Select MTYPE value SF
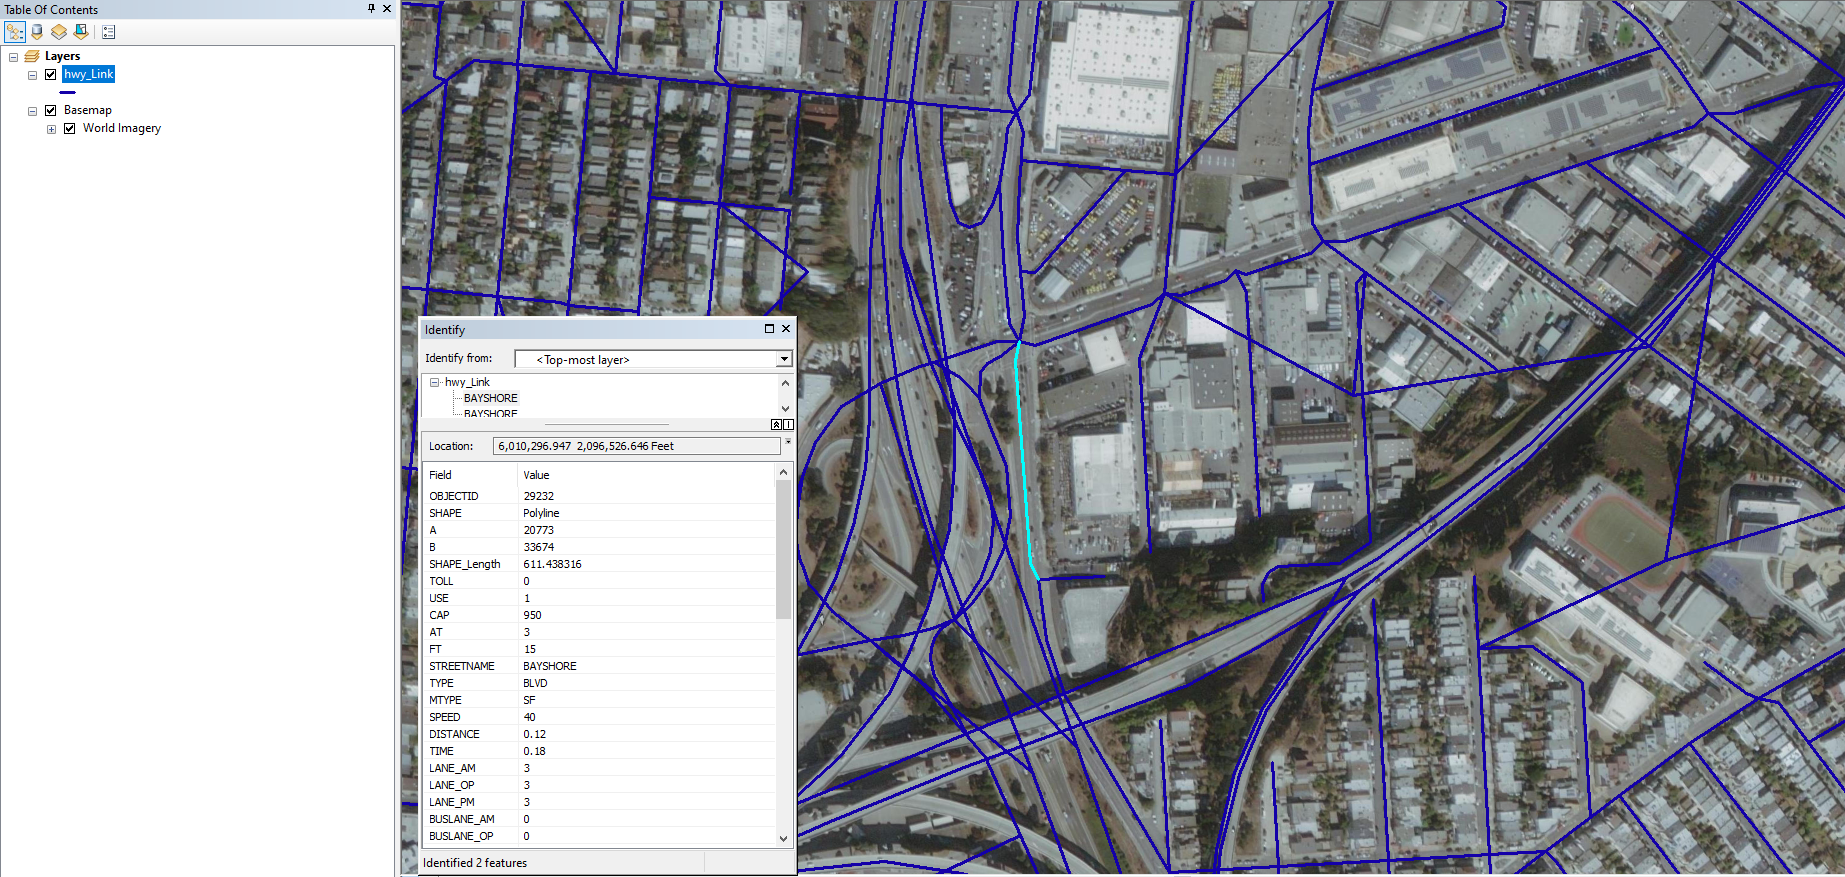 (529, 700)
